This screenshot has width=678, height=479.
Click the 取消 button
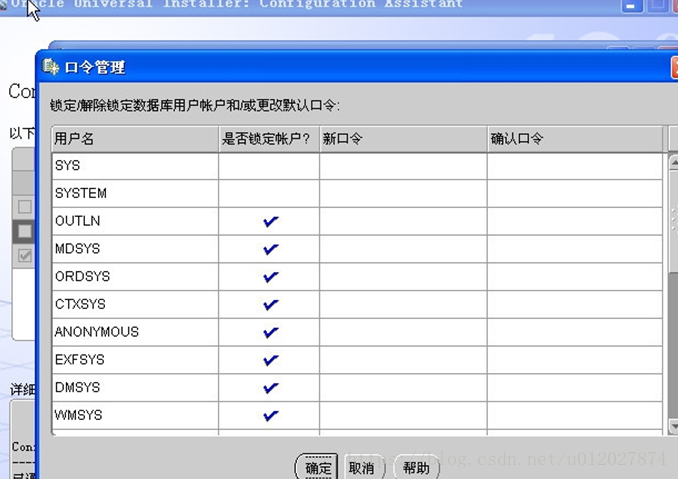point(364,467)
